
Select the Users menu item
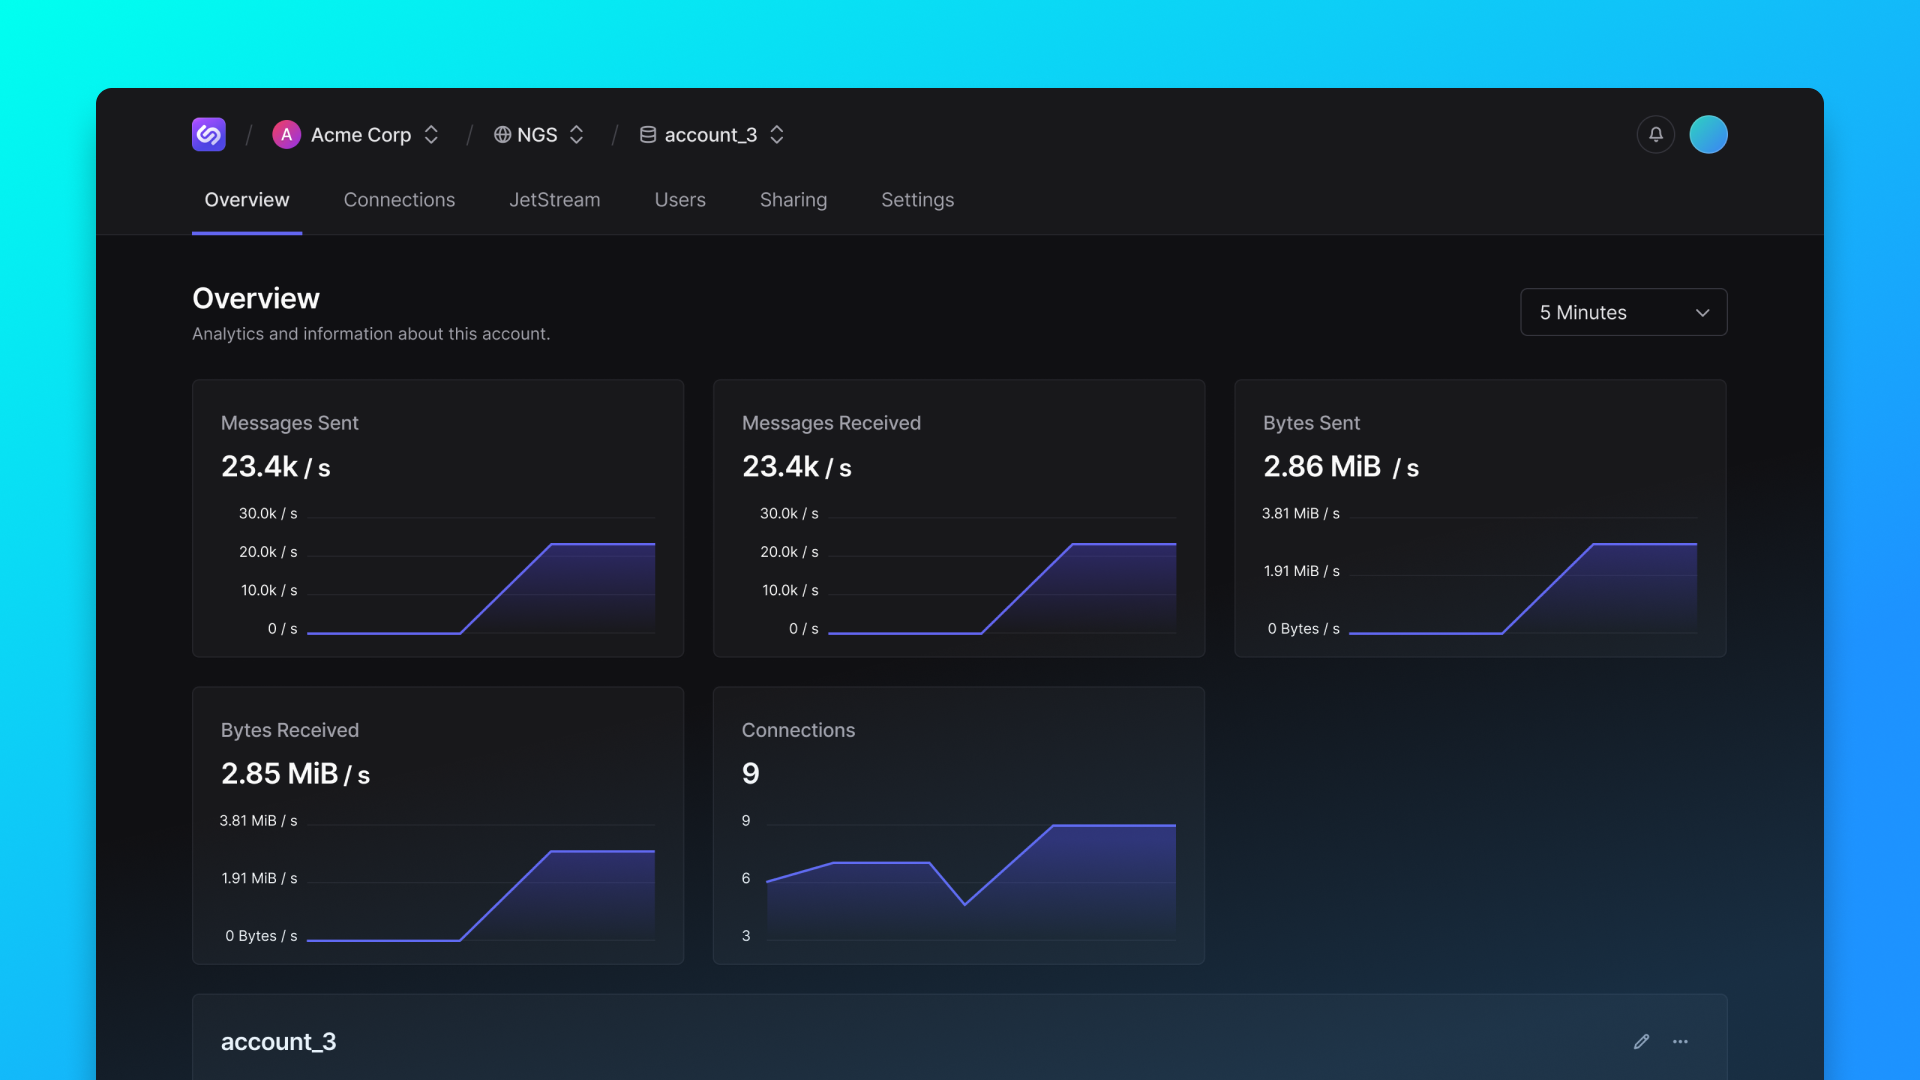(x=679, y=200)
